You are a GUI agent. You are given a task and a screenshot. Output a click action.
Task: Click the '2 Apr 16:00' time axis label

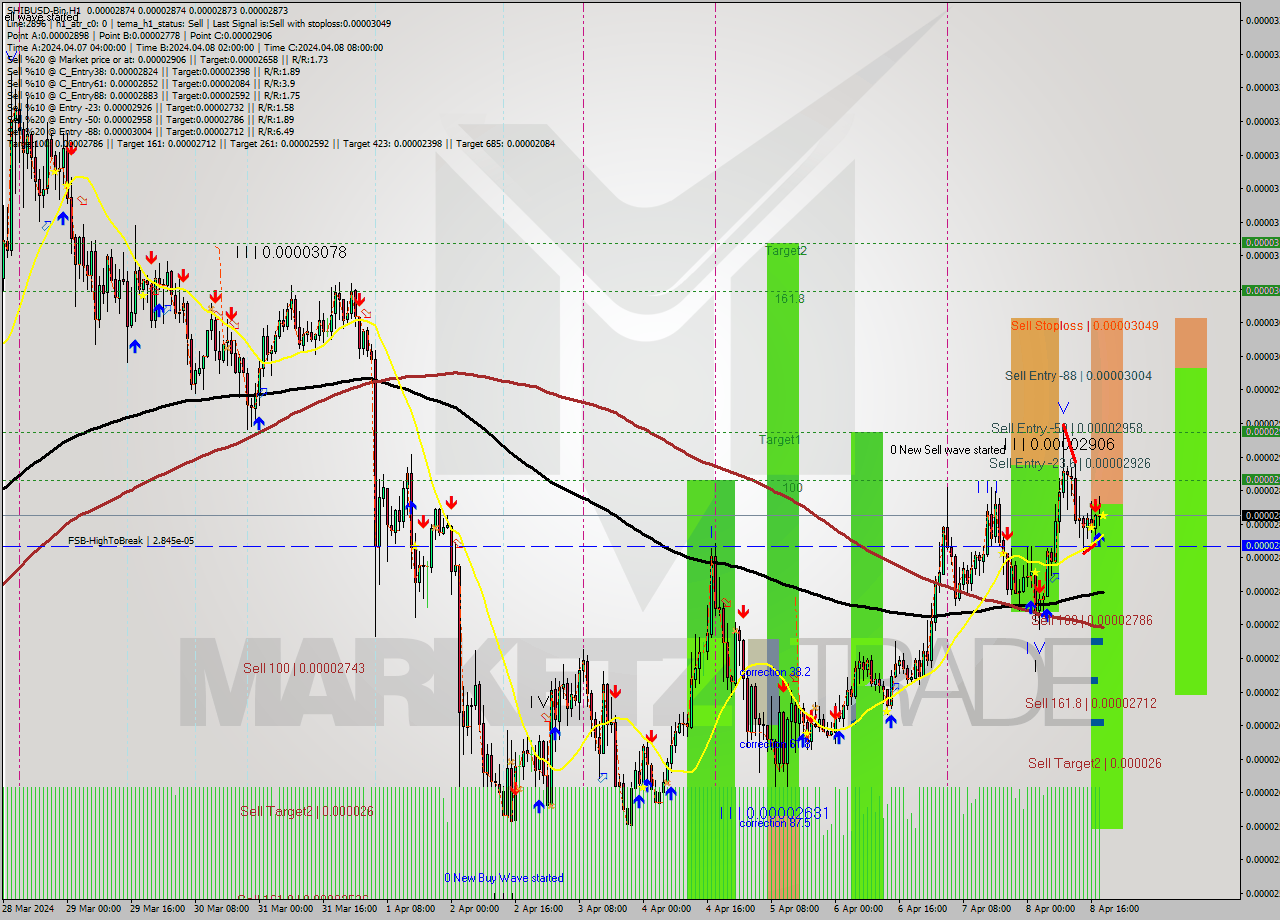point(538,909)
